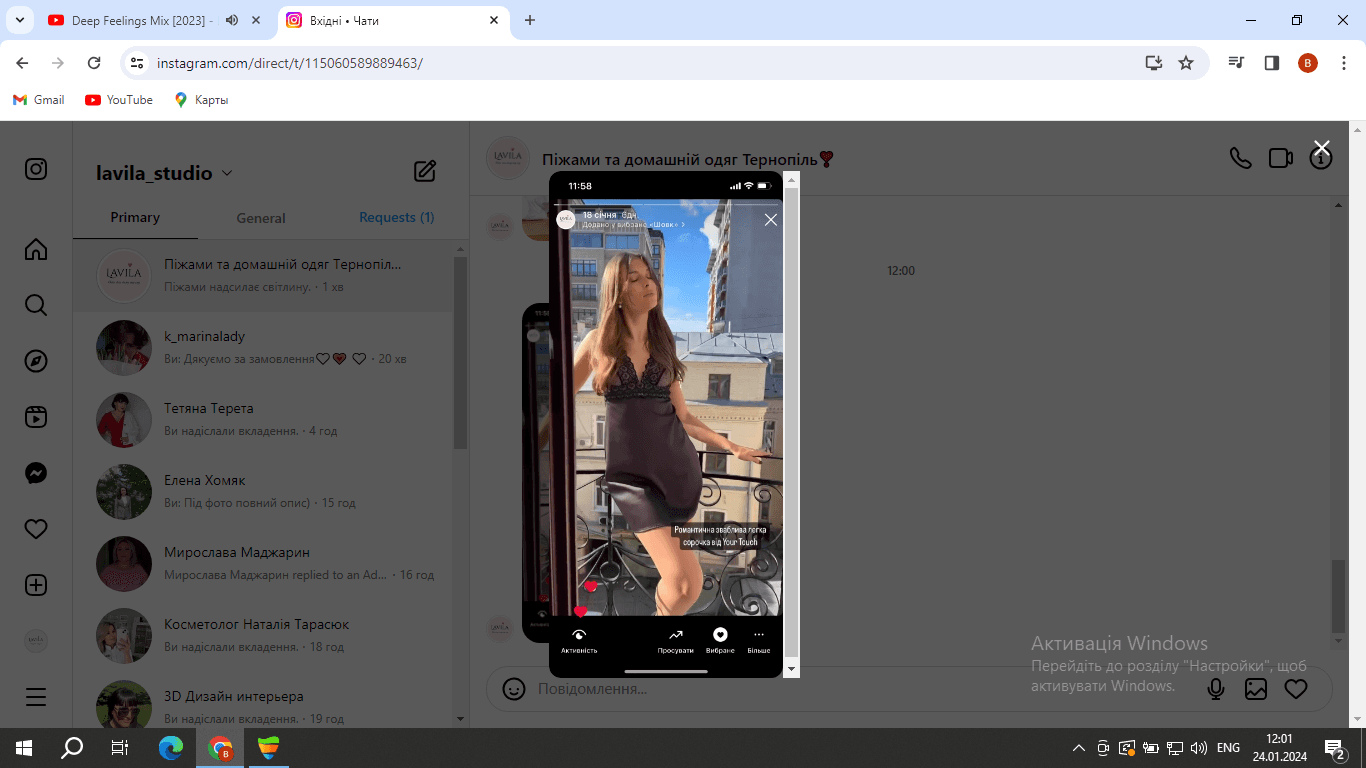The image size is (1366, 768).
Task: Open the More hamburger menu in sidebar
Action: (x=36, y=697)
